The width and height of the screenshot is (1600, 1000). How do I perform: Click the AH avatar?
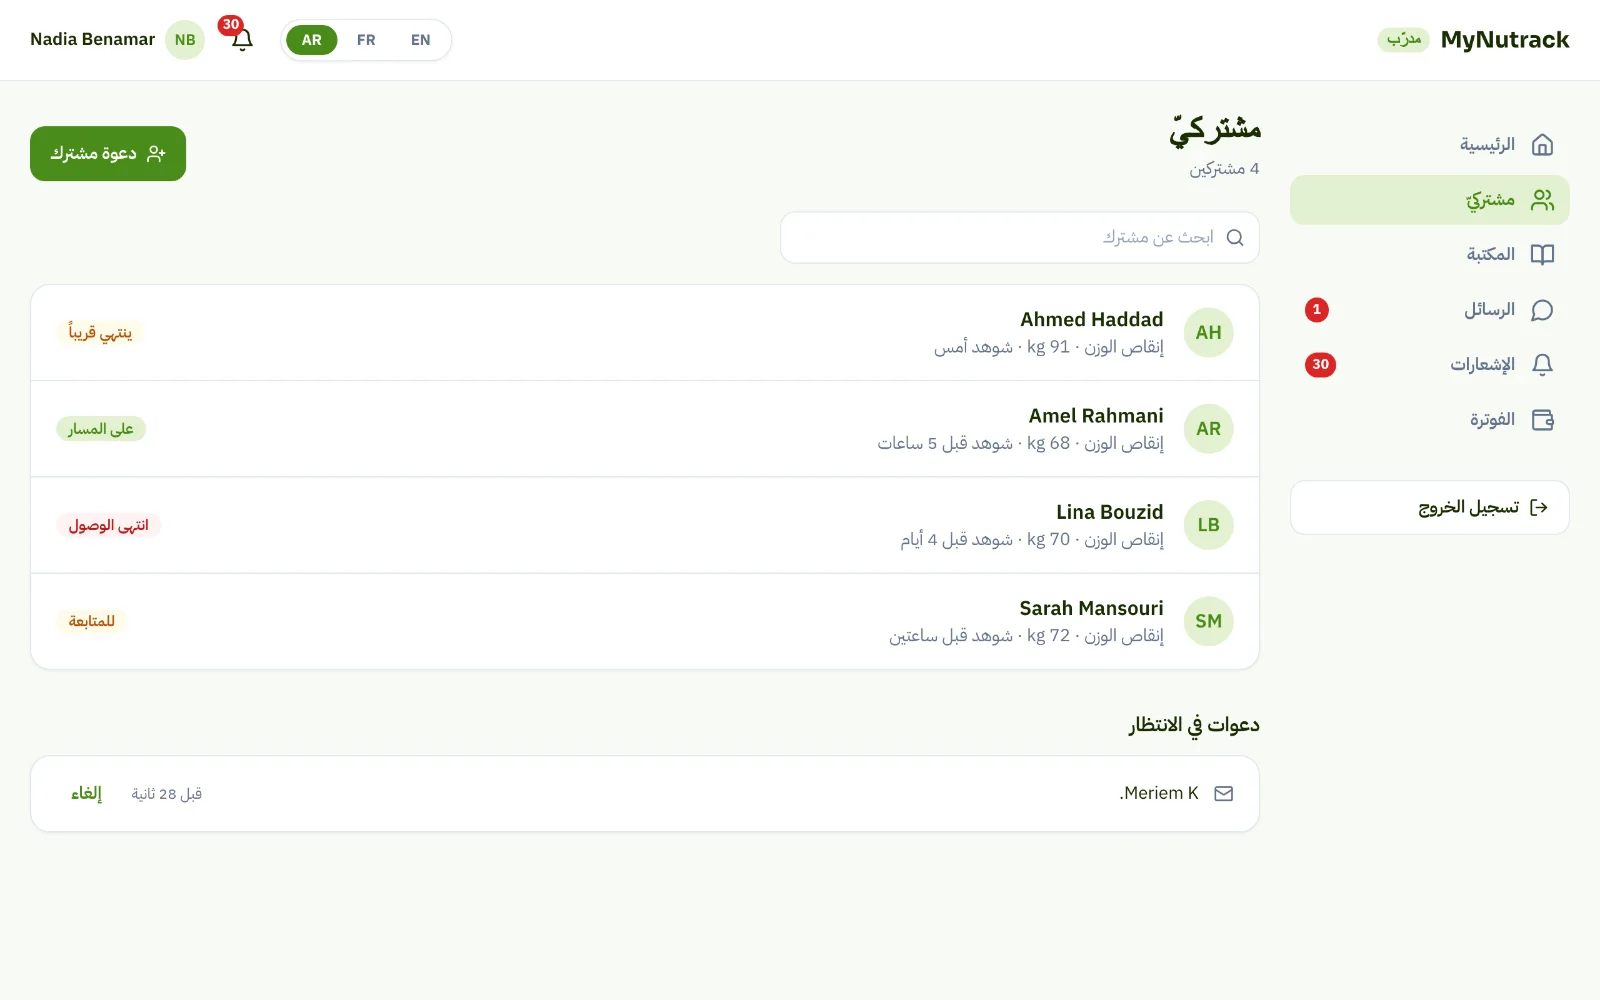[1209, 333]
